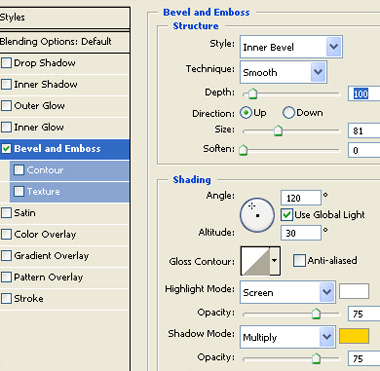The width and height of the screenshot is (380, 371).
Task: Click the Altitude field showing 30
Action: tap(301, 233)
